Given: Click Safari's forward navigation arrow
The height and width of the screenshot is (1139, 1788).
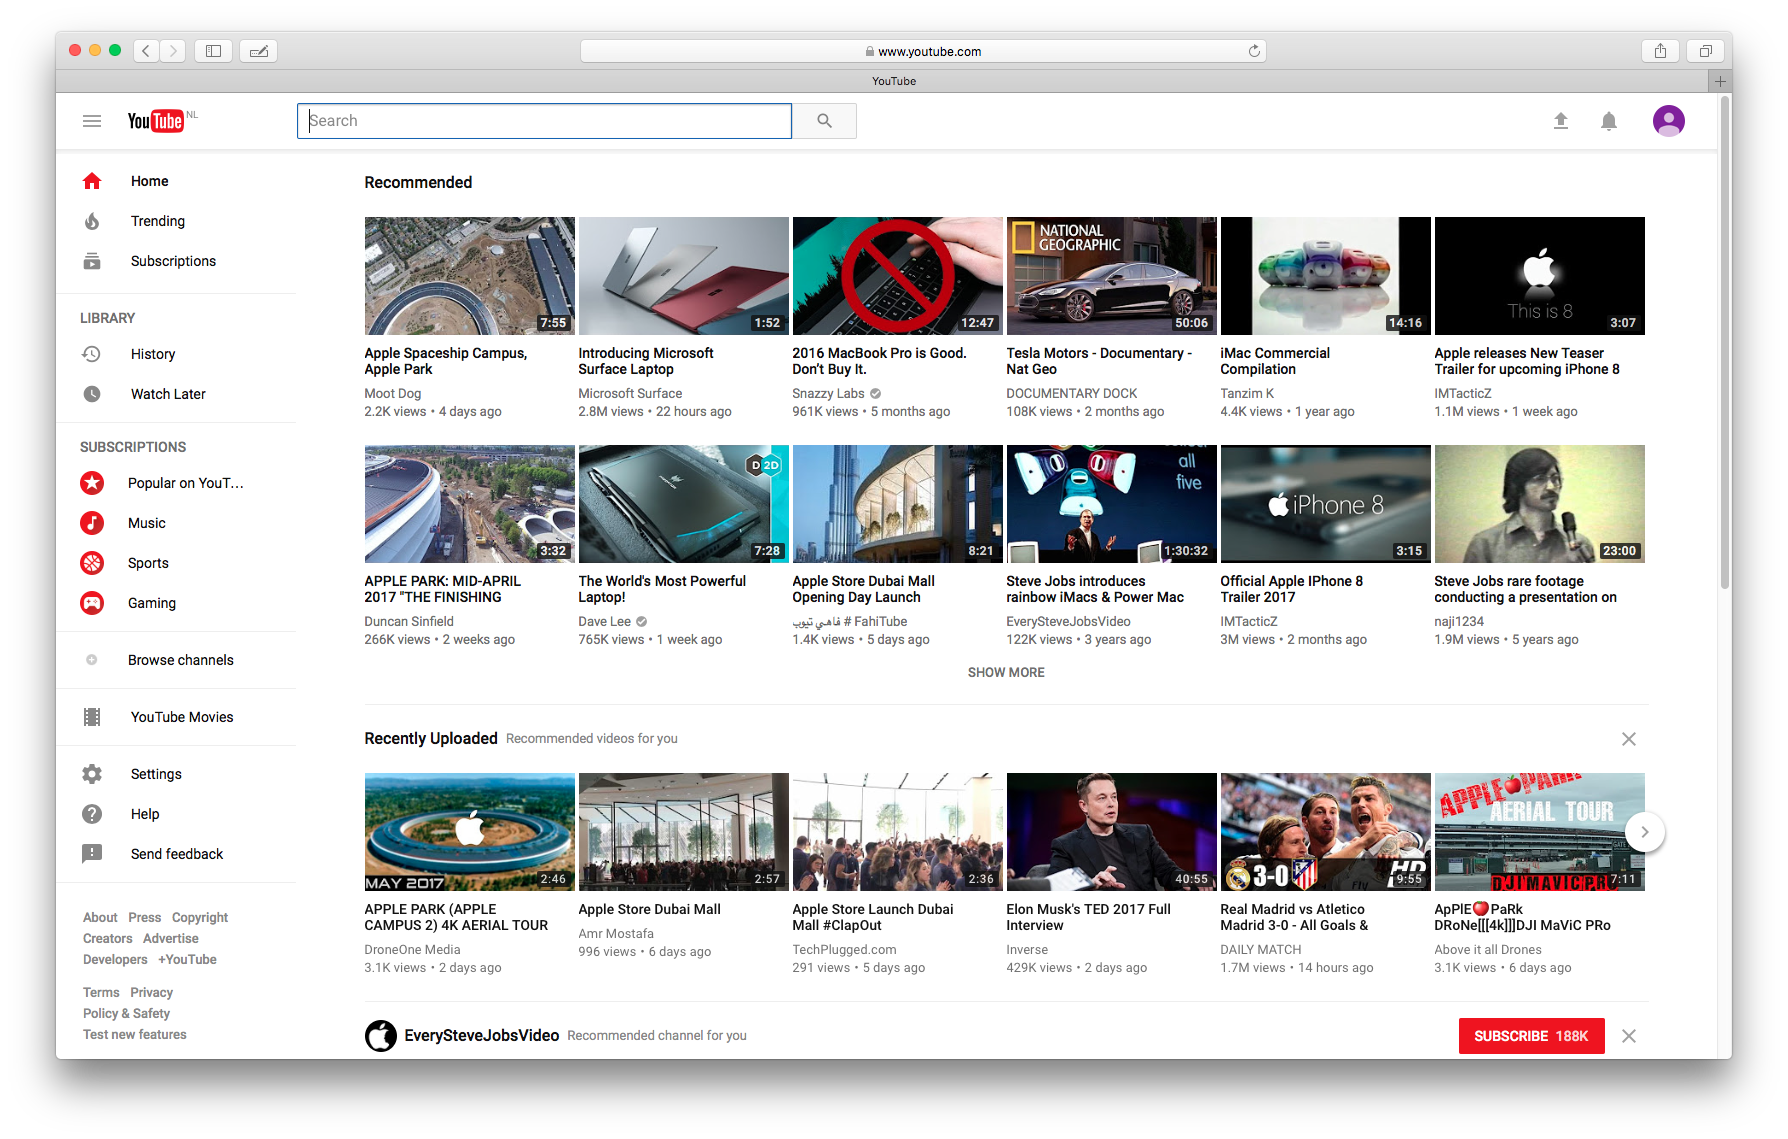Looking at the screenshot, I should click(x=173, y=51).
